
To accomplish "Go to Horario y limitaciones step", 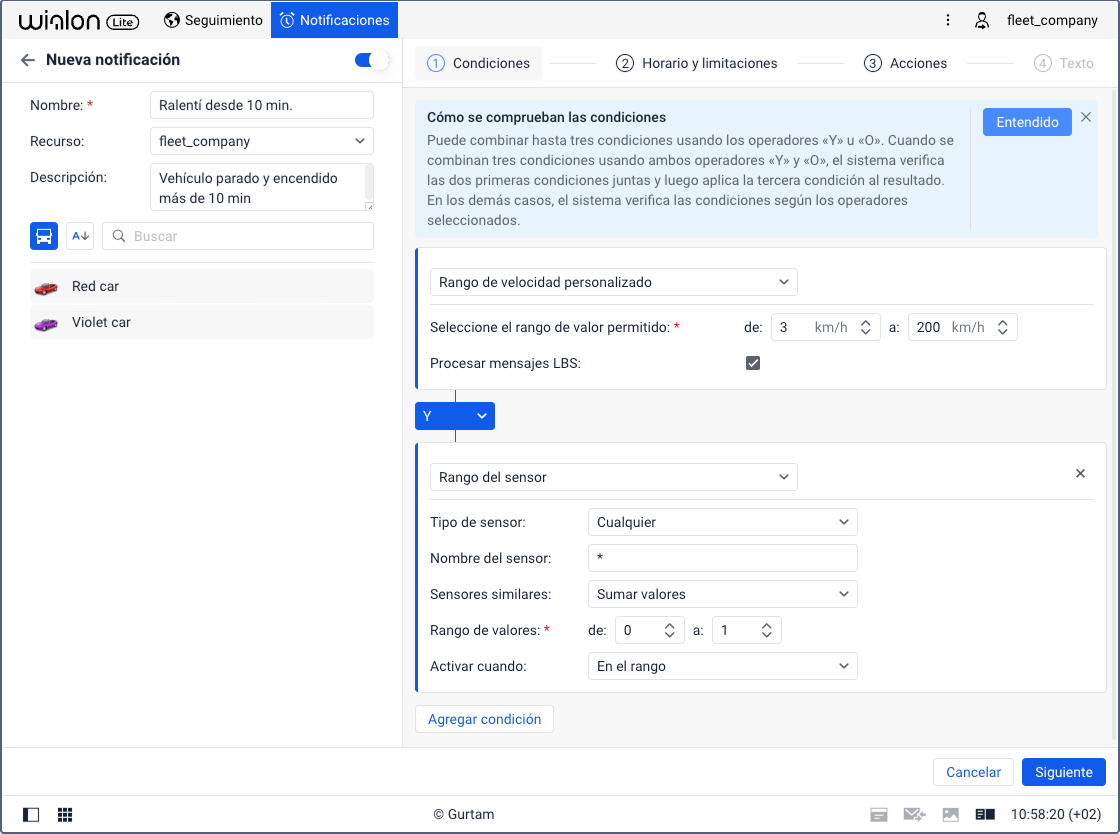I will [x=697, y=63].
